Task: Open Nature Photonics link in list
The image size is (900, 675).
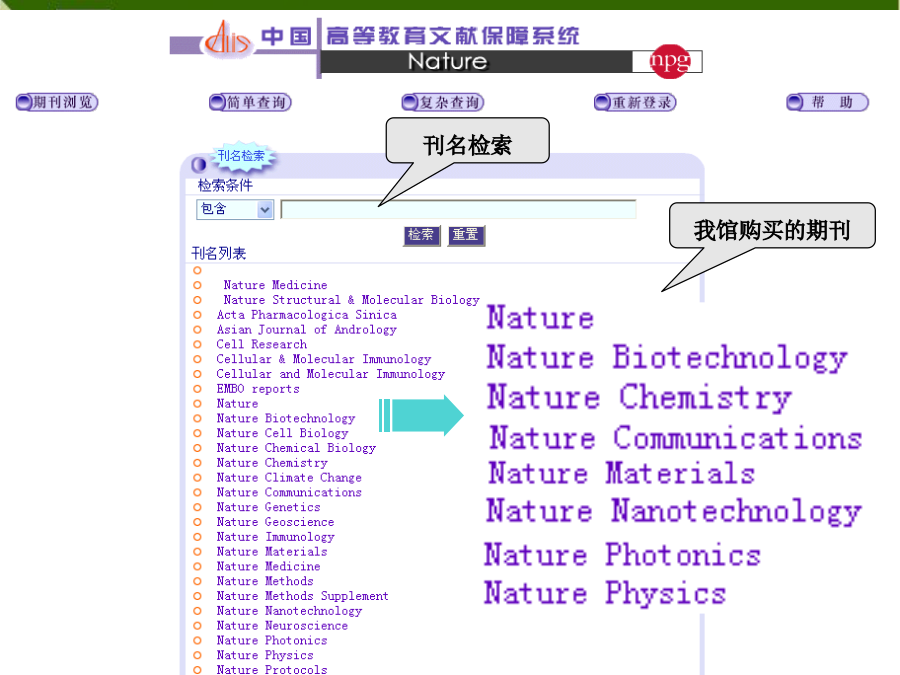Action: tap(272, 641)
